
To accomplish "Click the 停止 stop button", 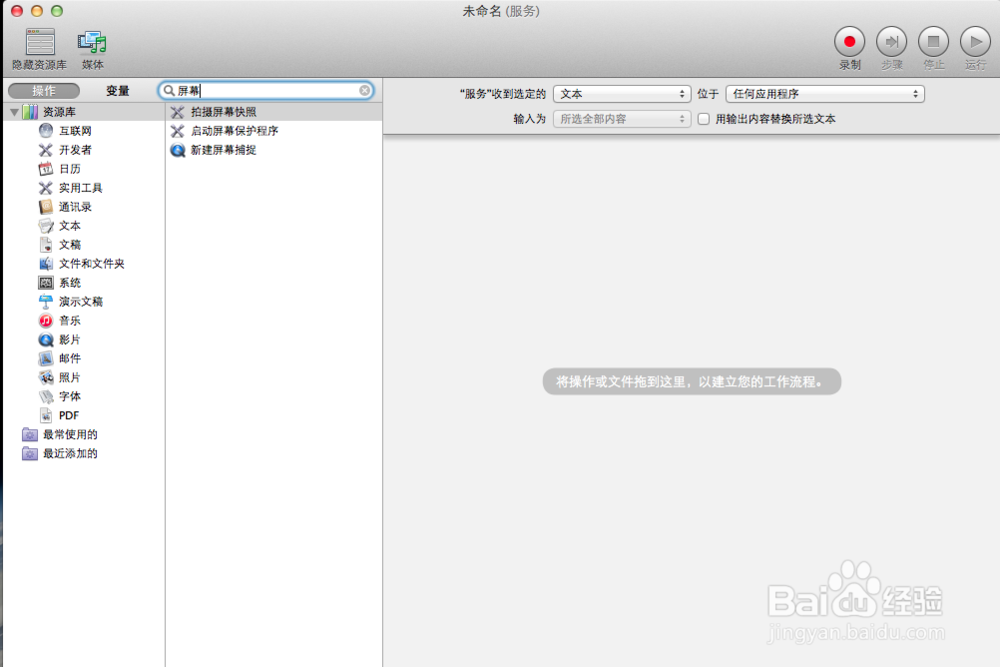I will pyautogui.click(x=933, y=42).
